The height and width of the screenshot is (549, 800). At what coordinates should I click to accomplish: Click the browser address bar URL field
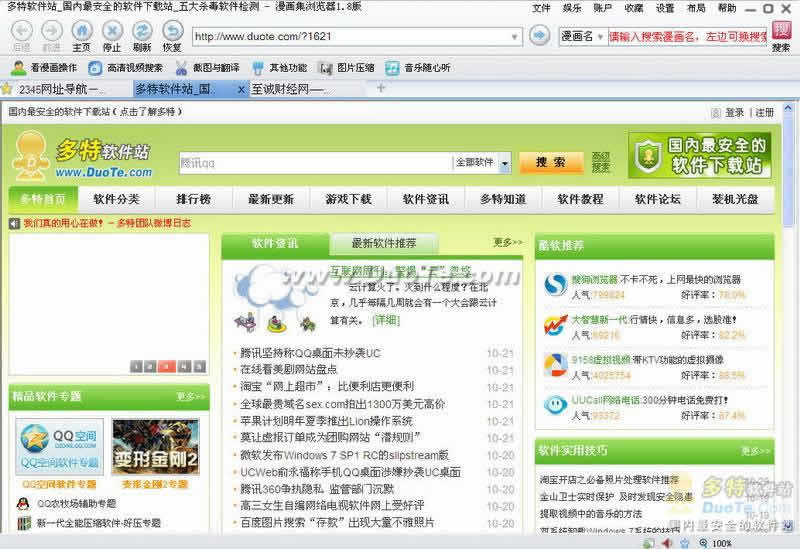click(352, 37)
